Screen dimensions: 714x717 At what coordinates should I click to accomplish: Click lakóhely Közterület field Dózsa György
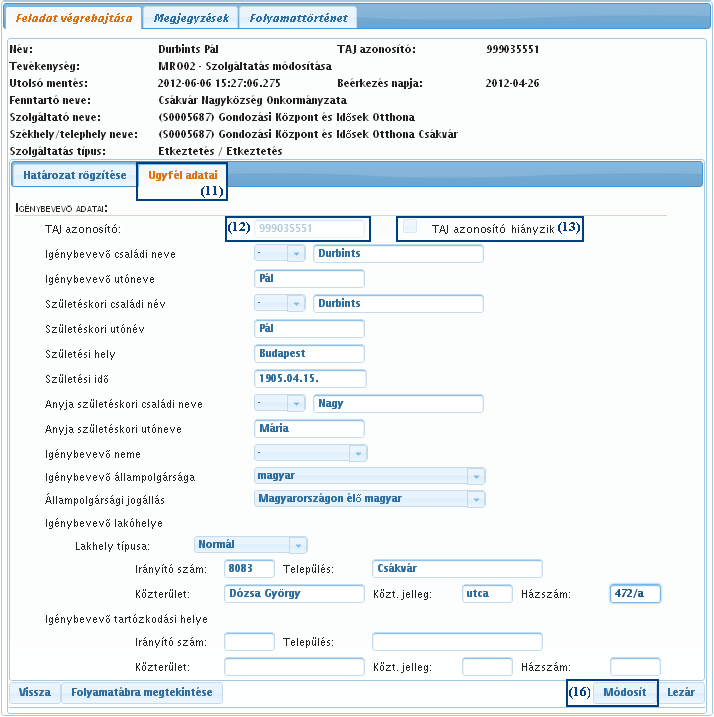pos(294,594)
